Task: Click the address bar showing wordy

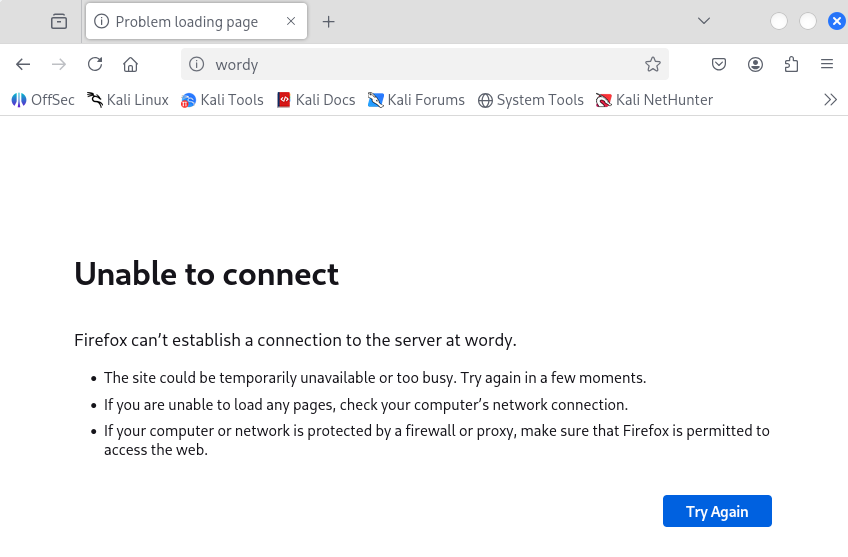Action: coord(420,64)
